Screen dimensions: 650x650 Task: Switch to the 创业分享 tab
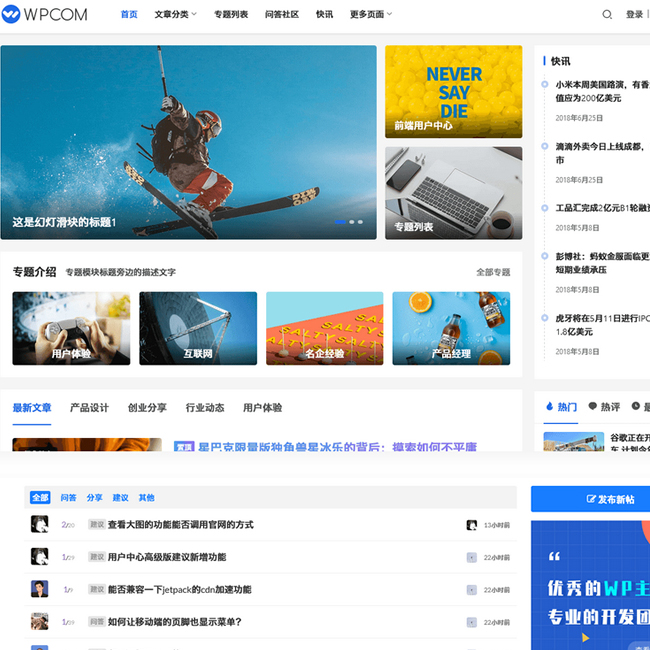147,408
